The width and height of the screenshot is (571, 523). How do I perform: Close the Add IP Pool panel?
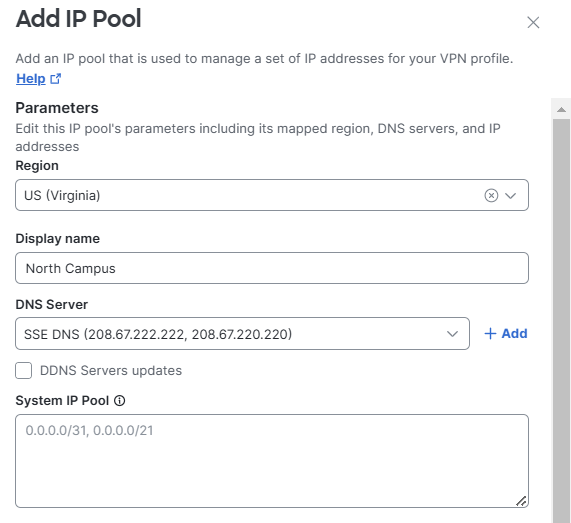[533, 23]
